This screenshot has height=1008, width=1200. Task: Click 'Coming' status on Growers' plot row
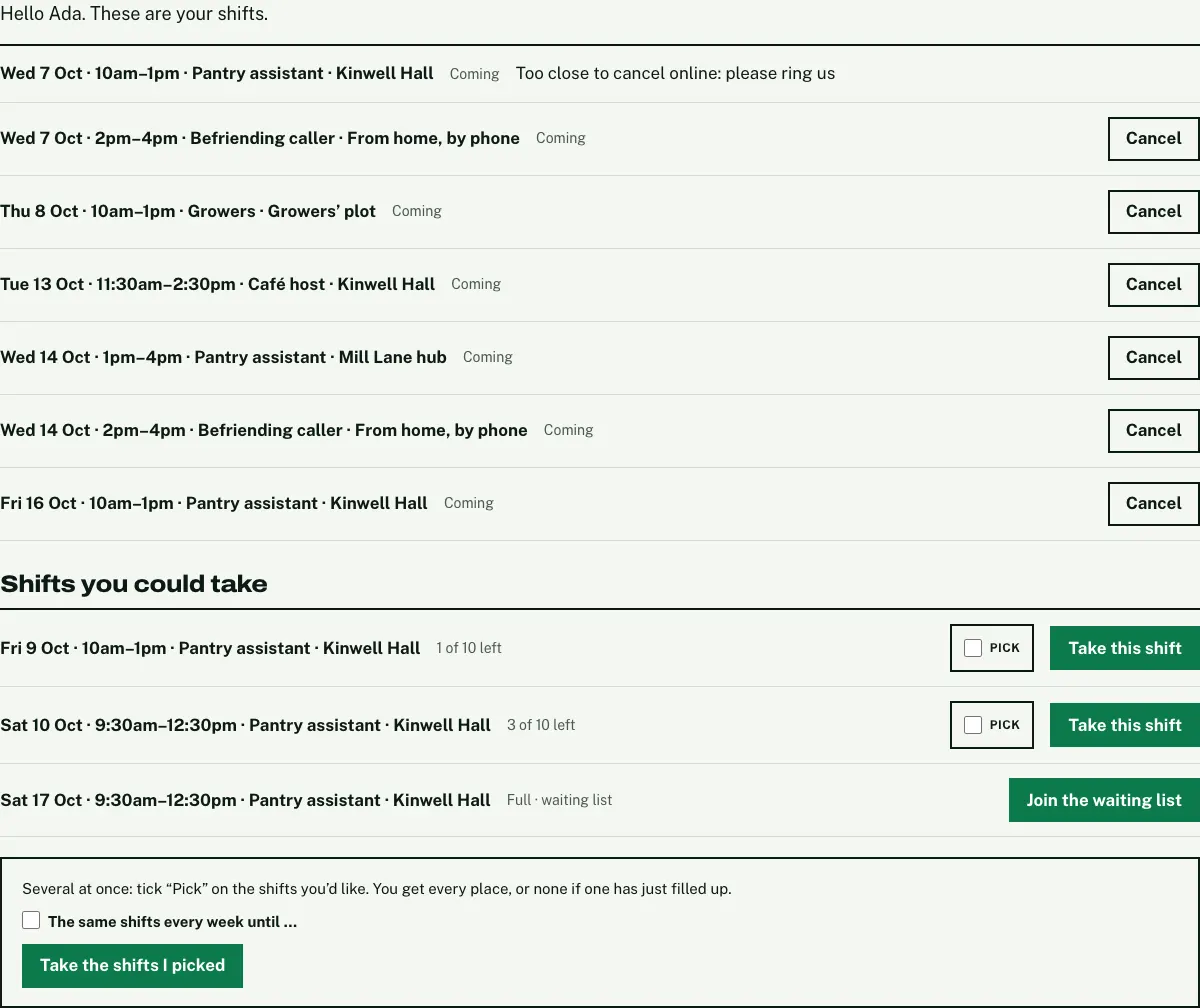(x=417, y=211)
